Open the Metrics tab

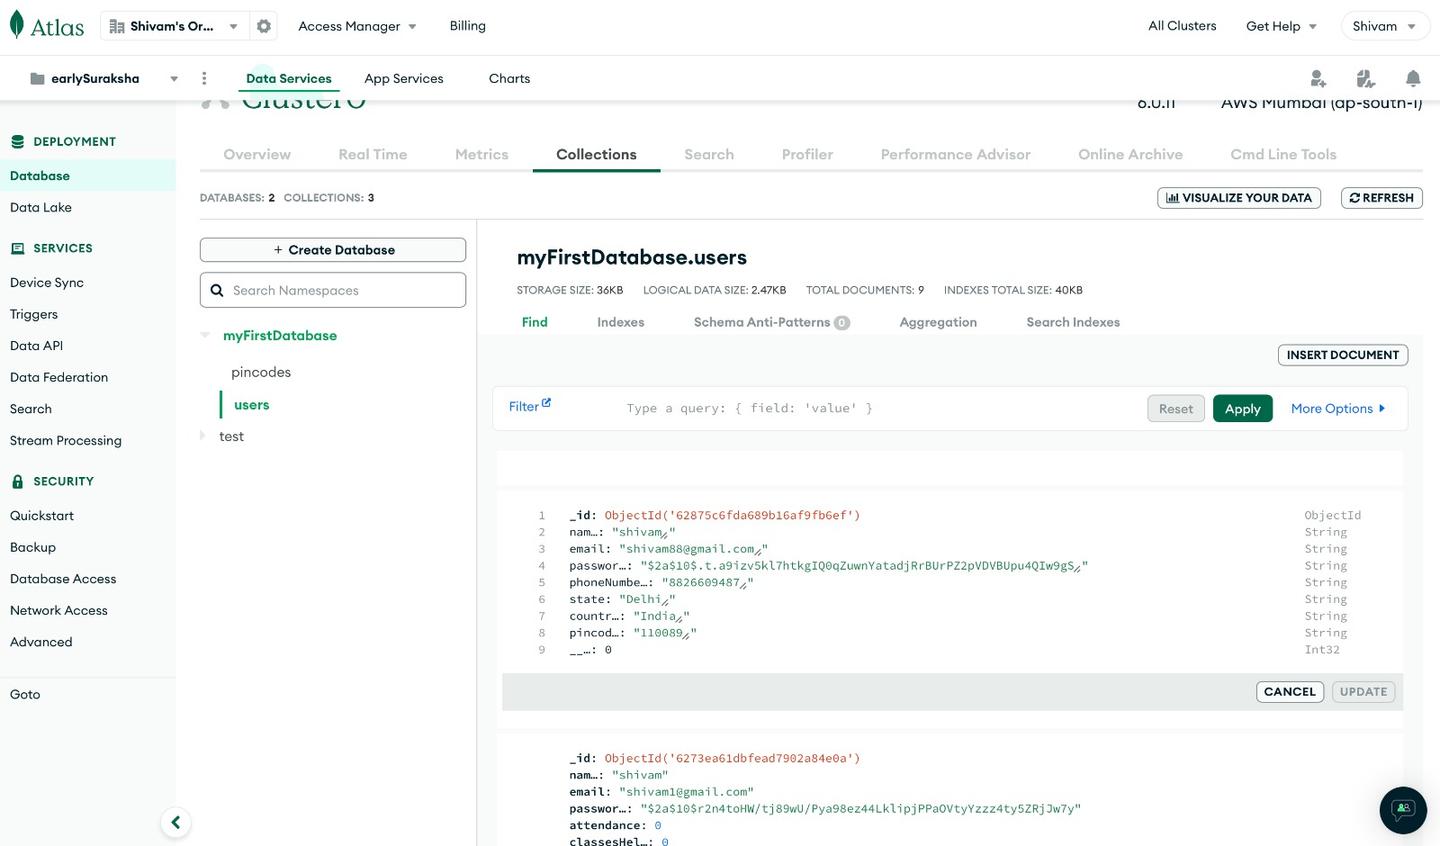tap(482, 154)
